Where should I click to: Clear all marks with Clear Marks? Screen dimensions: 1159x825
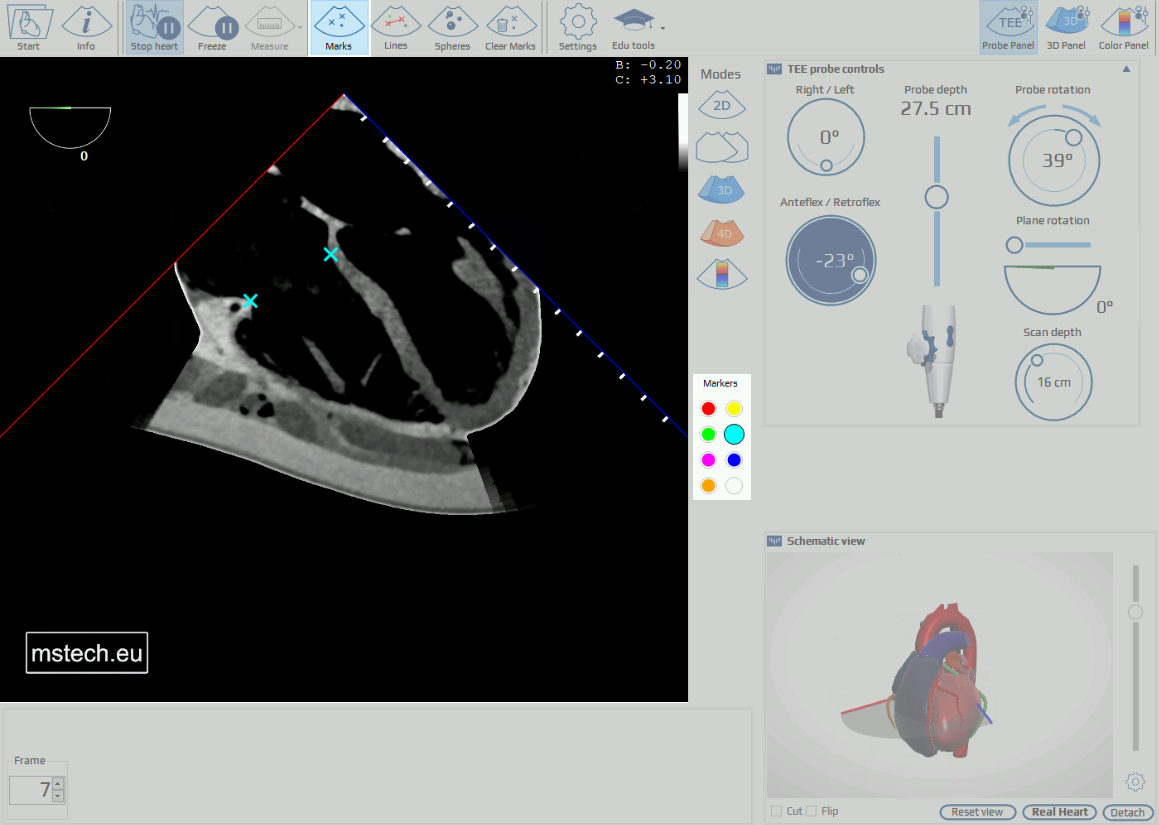(x=510, y=27)
